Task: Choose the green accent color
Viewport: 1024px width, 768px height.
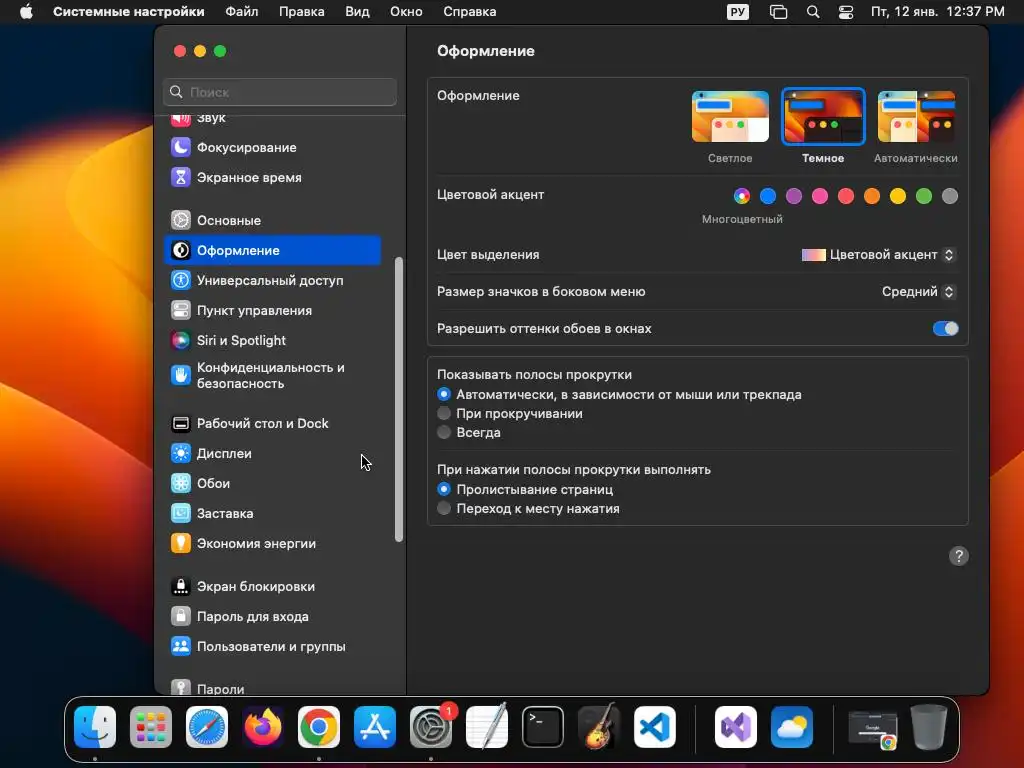Action: pos(924,196)
